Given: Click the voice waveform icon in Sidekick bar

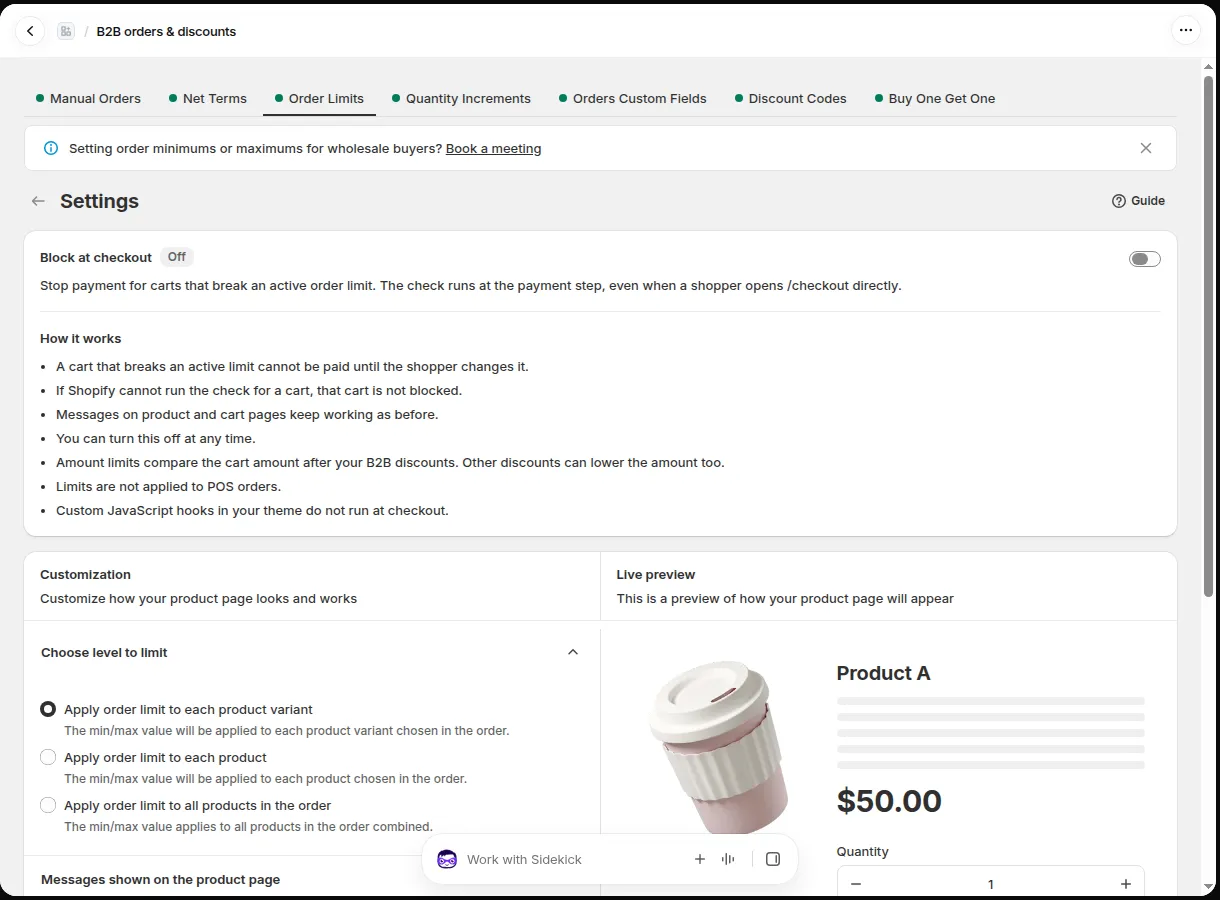Looking at the screenshot, I should (x=728, y=859).
